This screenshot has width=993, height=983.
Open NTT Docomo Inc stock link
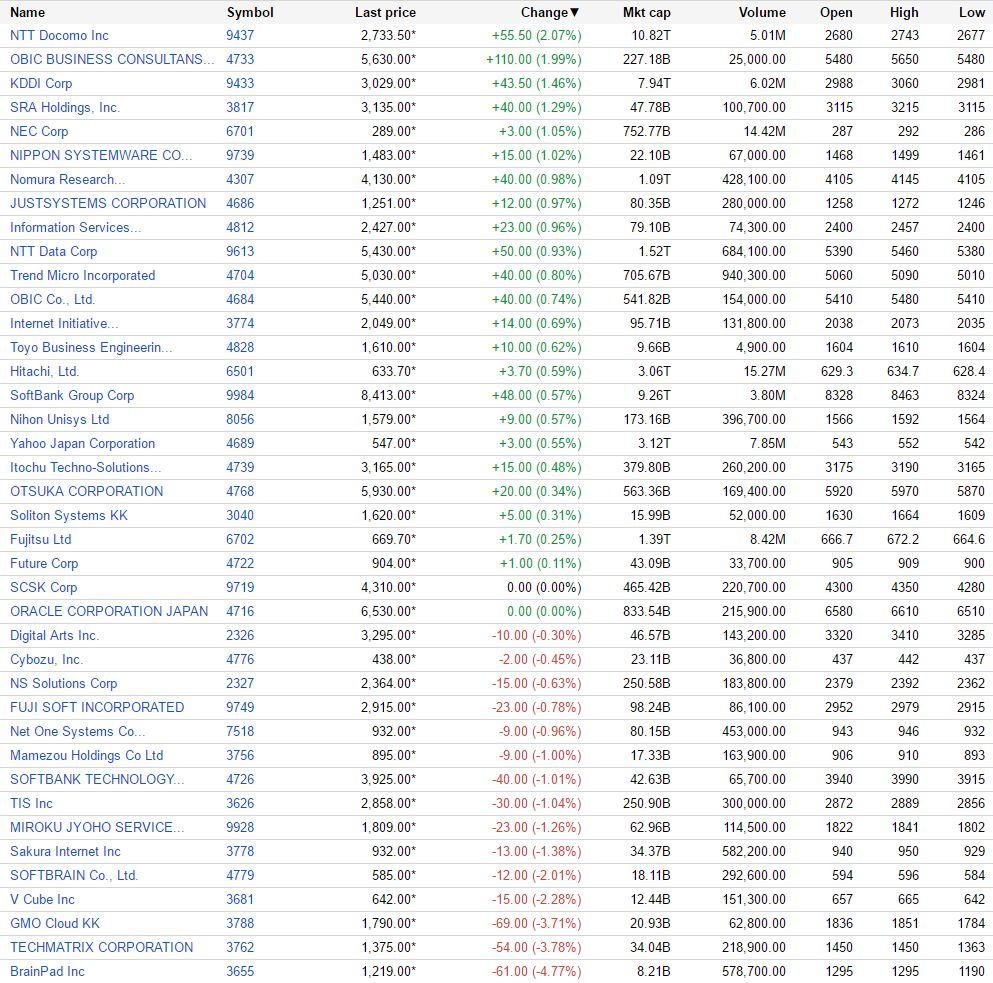click(59, 35)
